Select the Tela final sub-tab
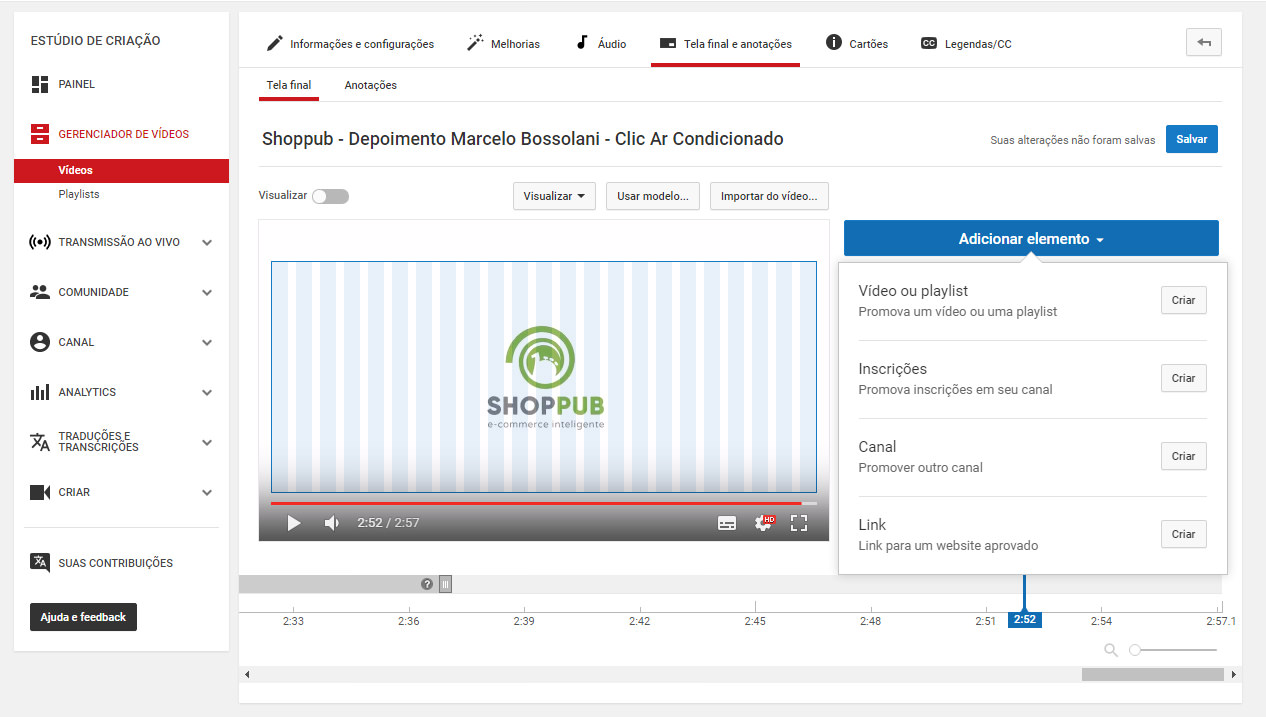This screenshot has width=1266, height=717. click(289, 85)
